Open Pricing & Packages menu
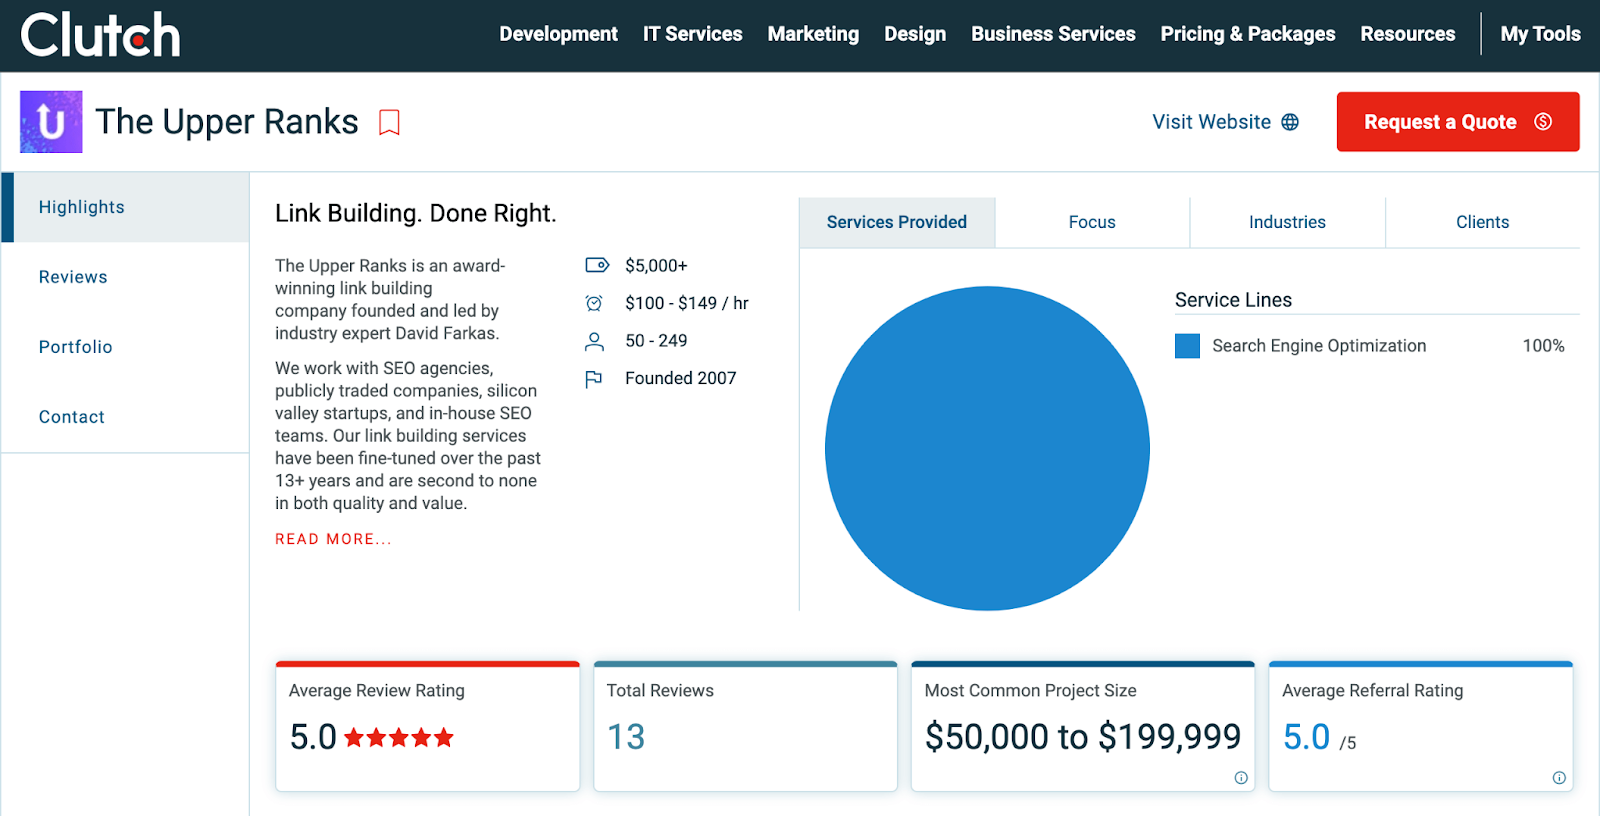The height and width of the screenshot is (816, 1600). (x=1248, y=34)
